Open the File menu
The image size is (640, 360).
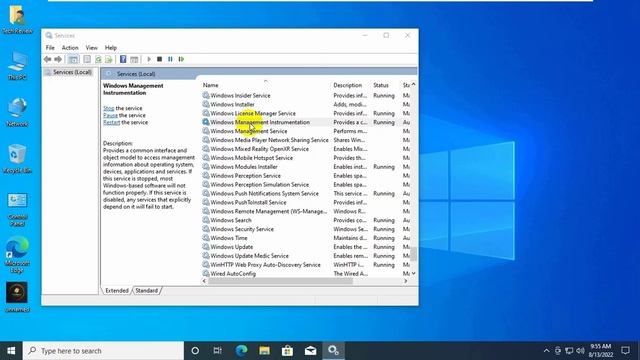[50, 48]
